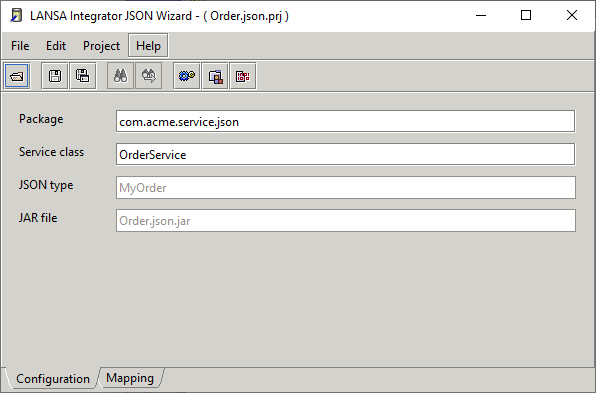Viewport: 596px width, 393px height.
Task: Click the binoculars Find icon
Action: 120,76
